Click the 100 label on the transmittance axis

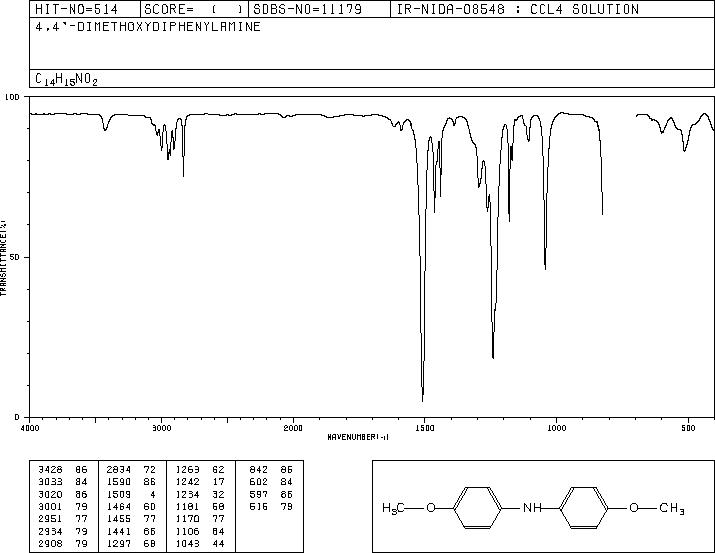tap(12, 97)
